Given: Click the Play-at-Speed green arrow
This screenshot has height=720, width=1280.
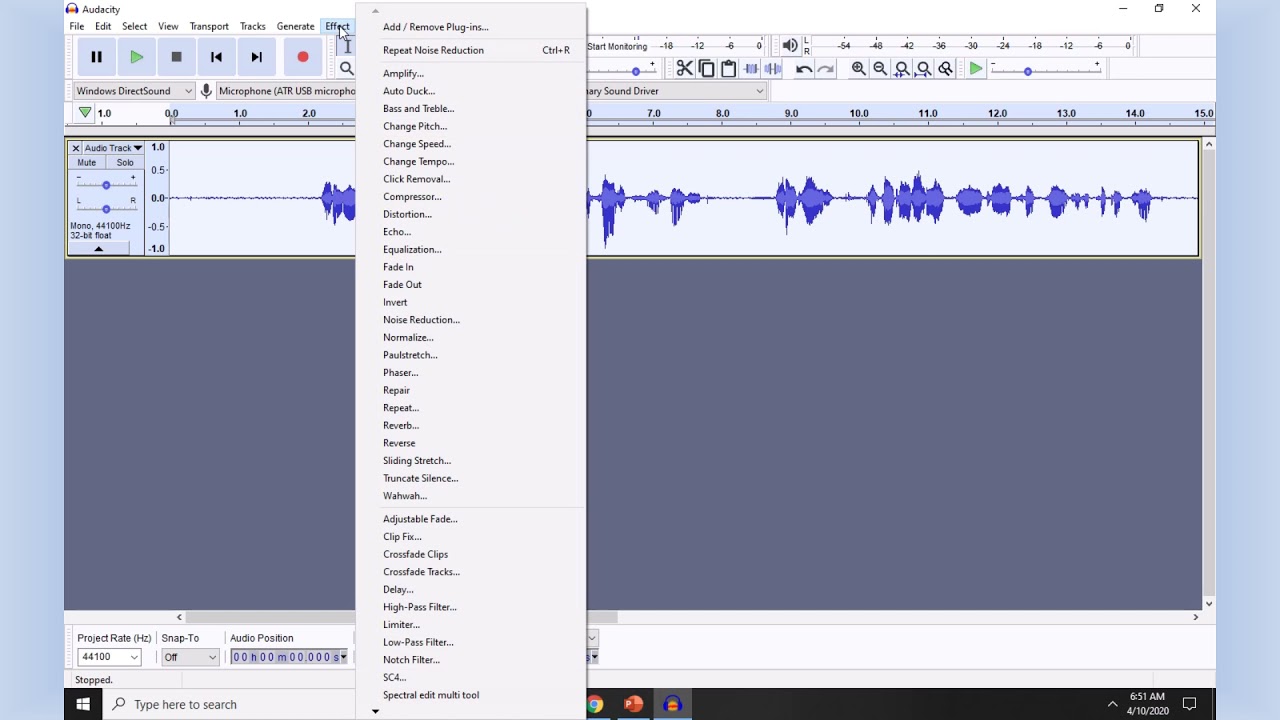Looking at the screenshot, I should coord(976,69).
